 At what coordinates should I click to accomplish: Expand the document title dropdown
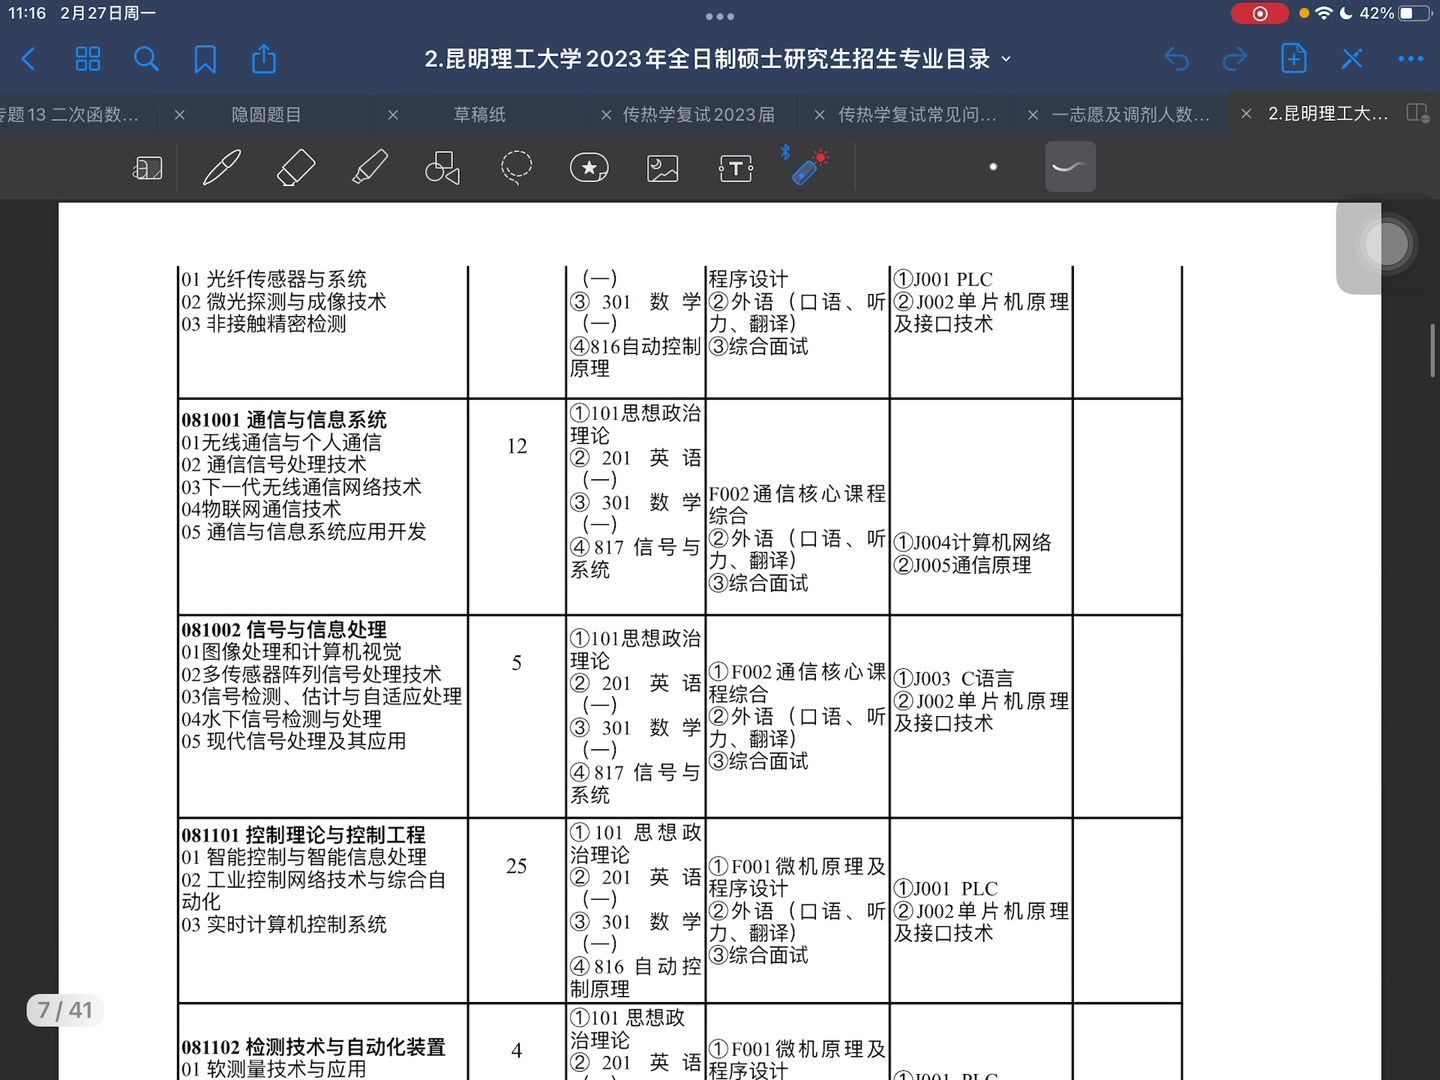coord(1006,59)
